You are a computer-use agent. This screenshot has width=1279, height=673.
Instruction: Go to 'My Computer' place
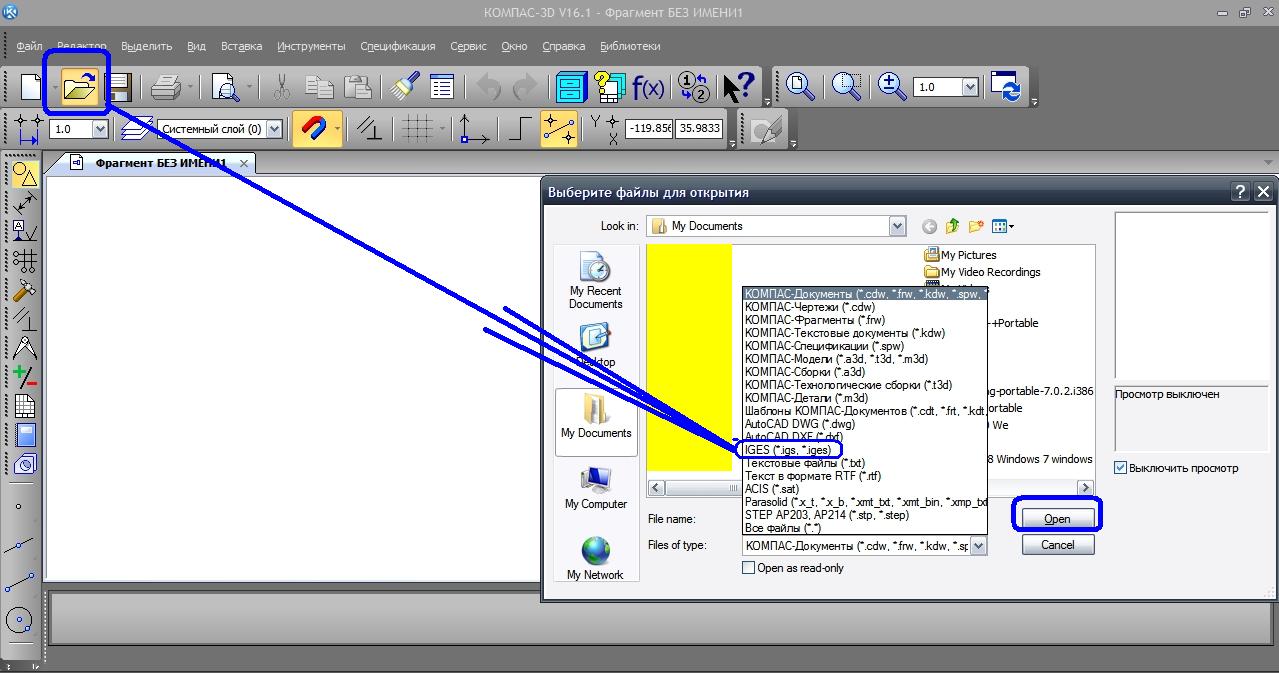pyautogui.click(x=596, y=488)
